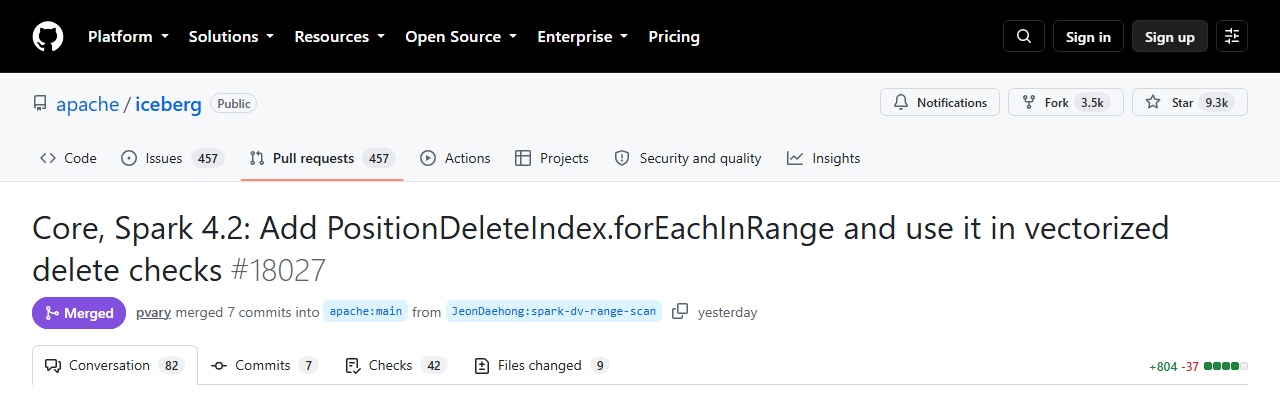Click the +804 additions count
1280x400 pixels.
click(x=1163, y=366)
